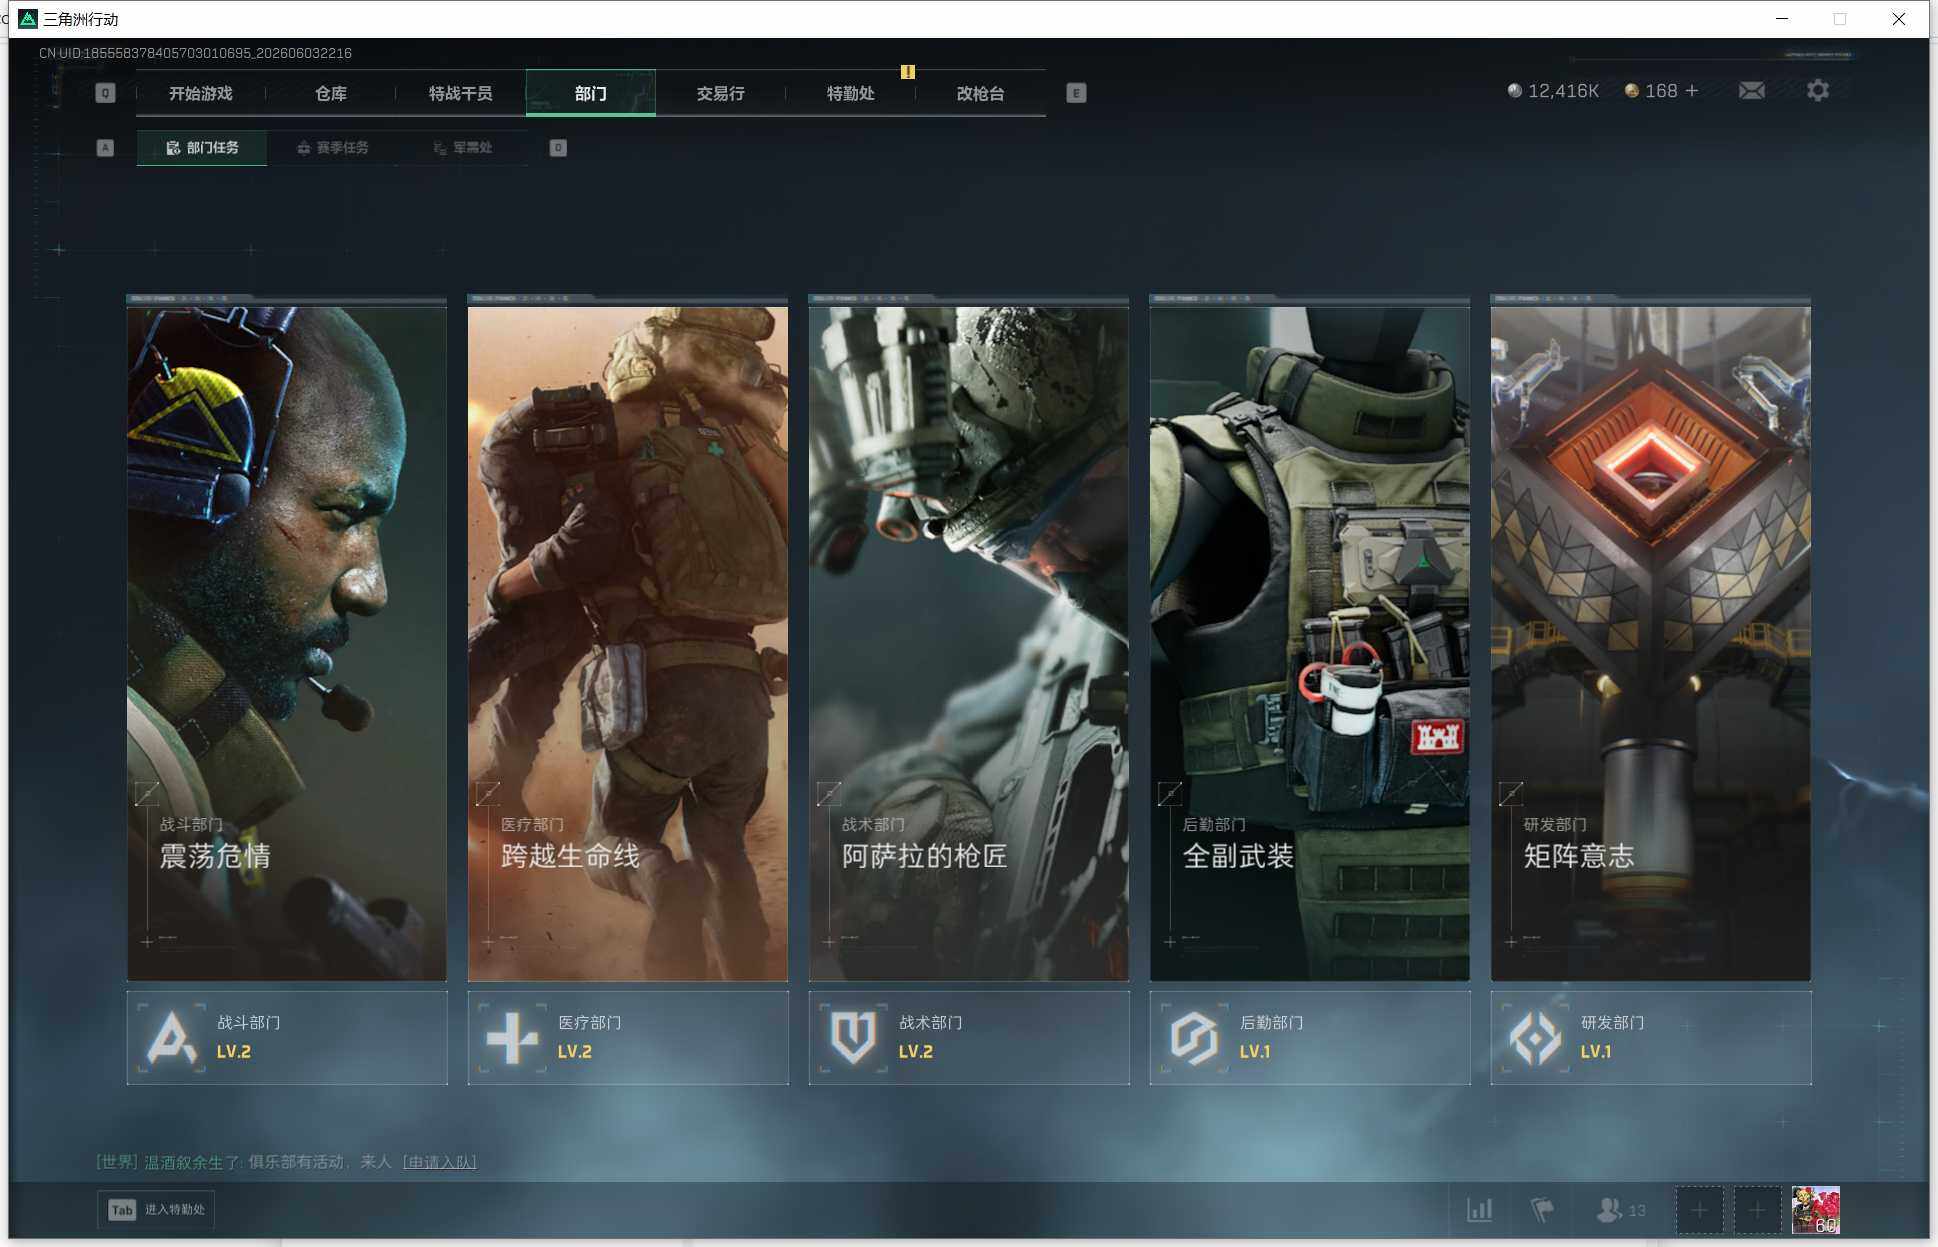Screen dimensions: 1938x1247
Task: Click the yellow alert badge above 特勤处
Action: click(908, 72)
